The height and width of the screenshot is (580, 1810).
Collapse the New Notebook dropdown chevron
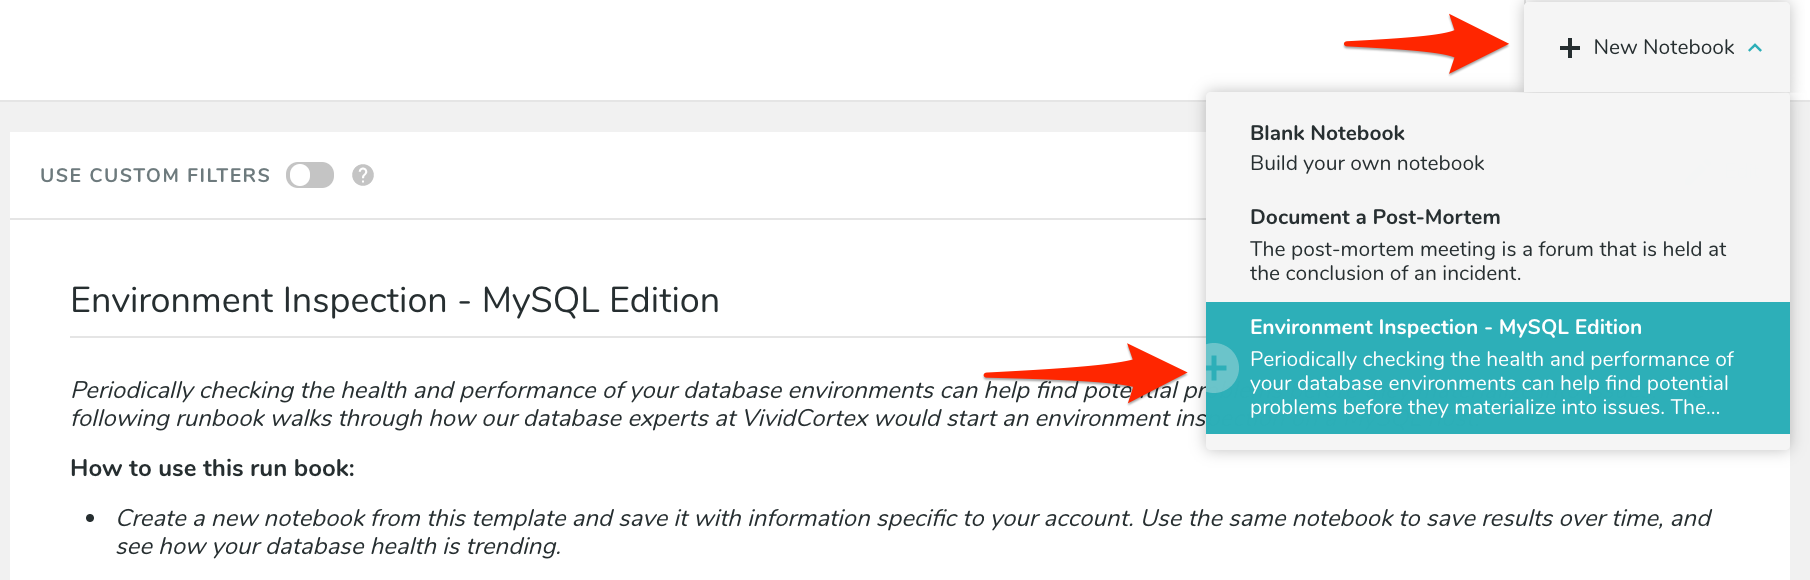coord(1755,48)
